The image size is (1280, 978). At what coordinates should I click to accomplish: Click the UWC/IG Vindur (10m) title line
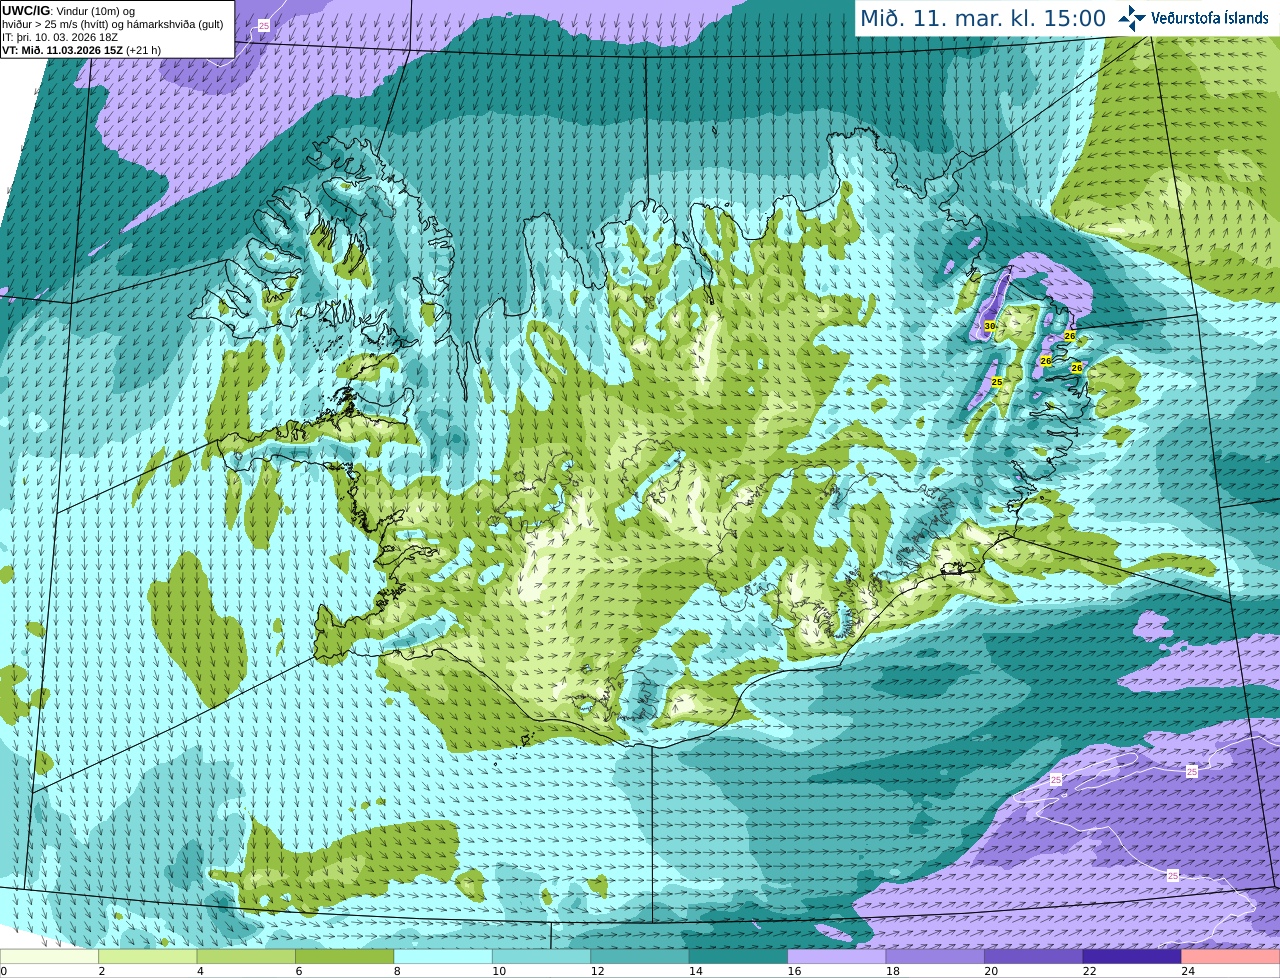pos(69,11)
